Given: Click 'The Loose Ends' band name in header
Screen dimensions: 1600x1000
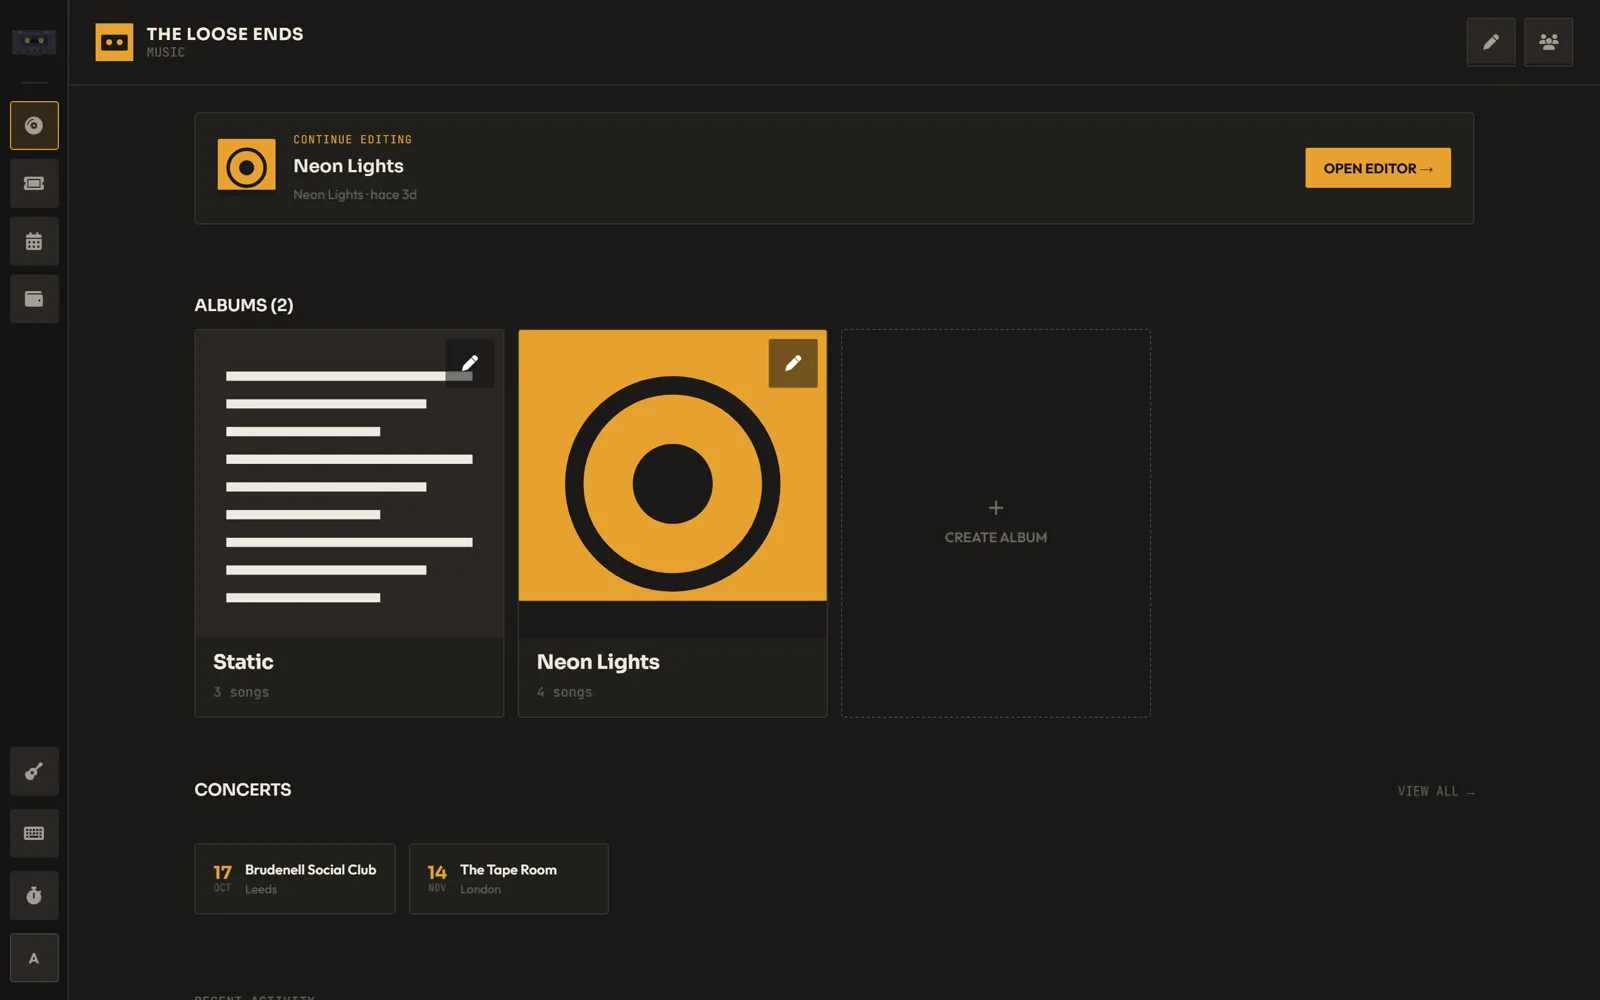Looking at the screenshot, I should pos(225,34).
